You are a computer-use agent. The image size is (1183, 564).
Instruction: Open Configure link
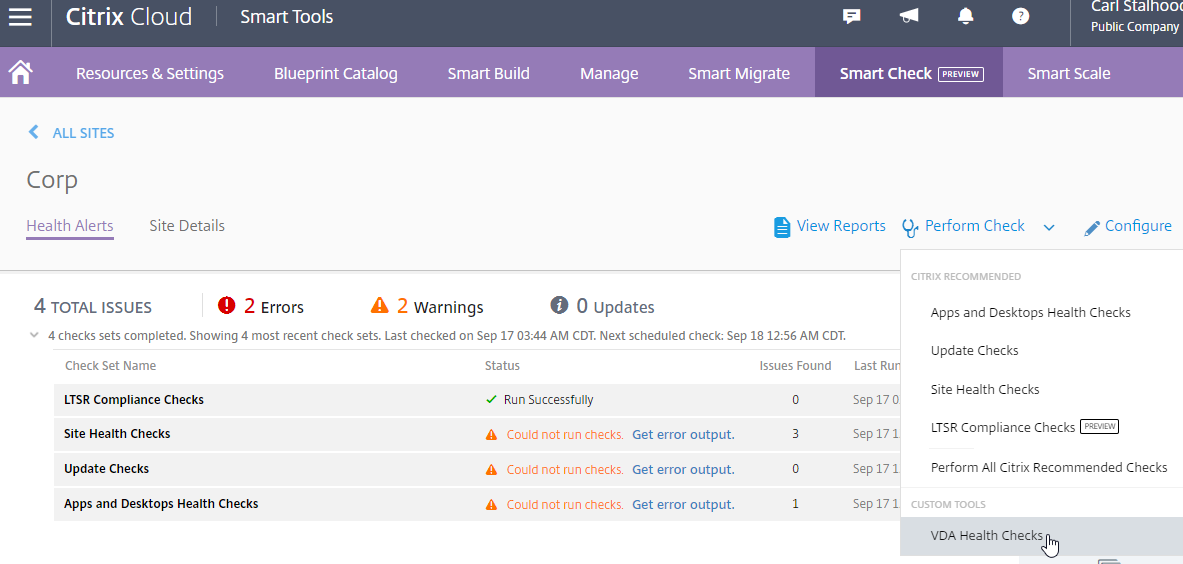tap(1138, 226)
